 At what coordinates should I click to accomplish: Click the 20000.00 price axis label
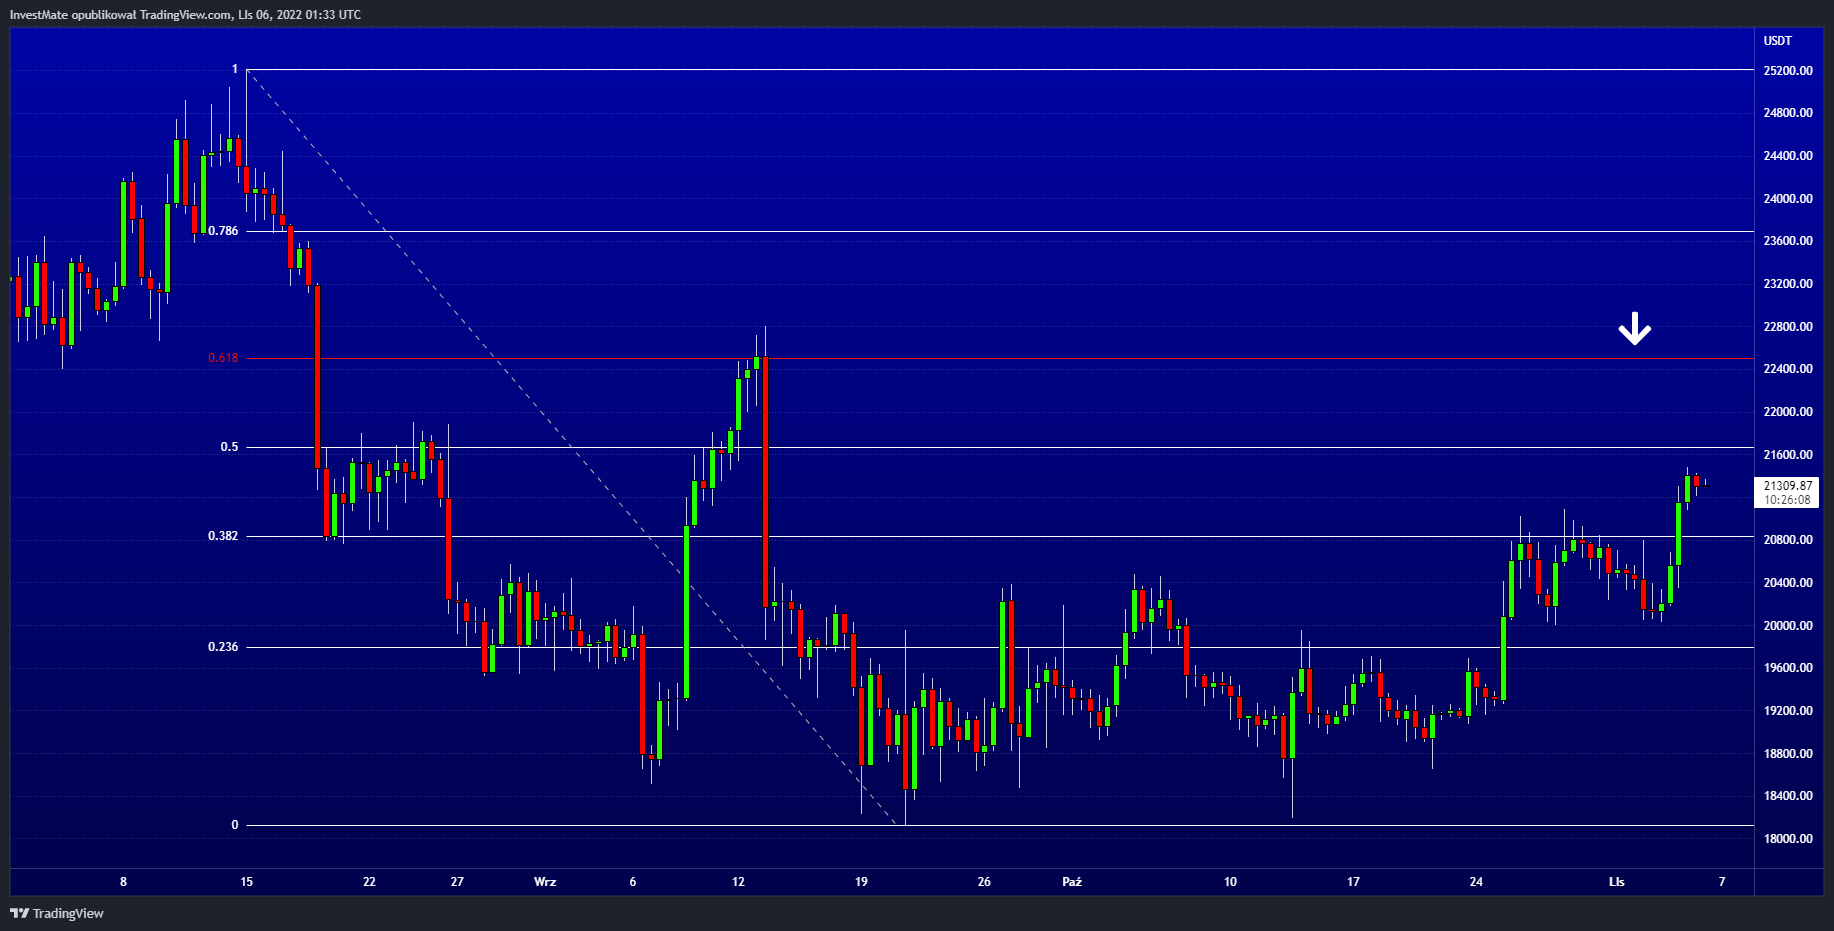tap(1788, 626)
